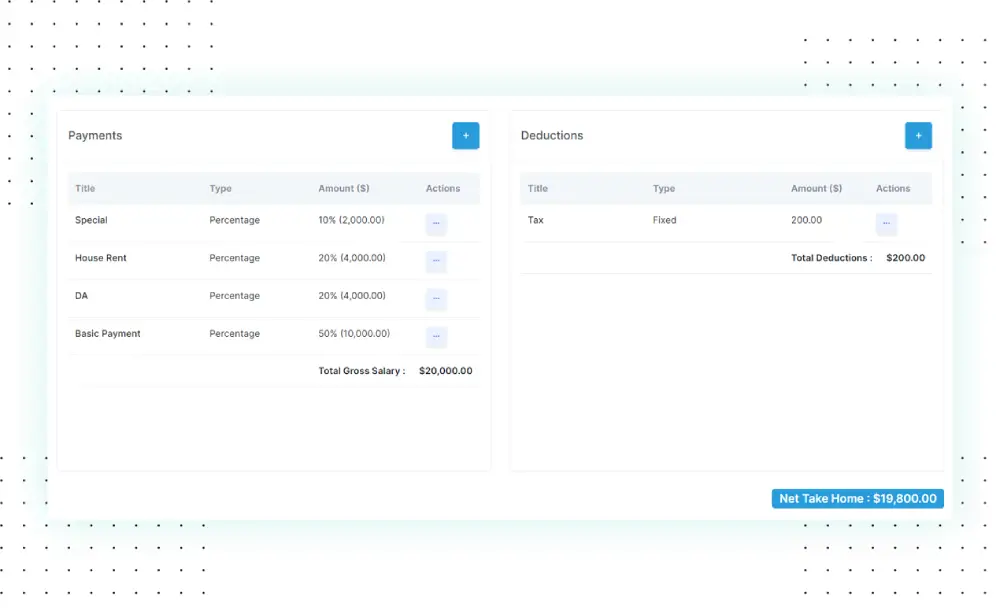
Task: Open the actions menu for House Rent
Action: pos(435,261)
